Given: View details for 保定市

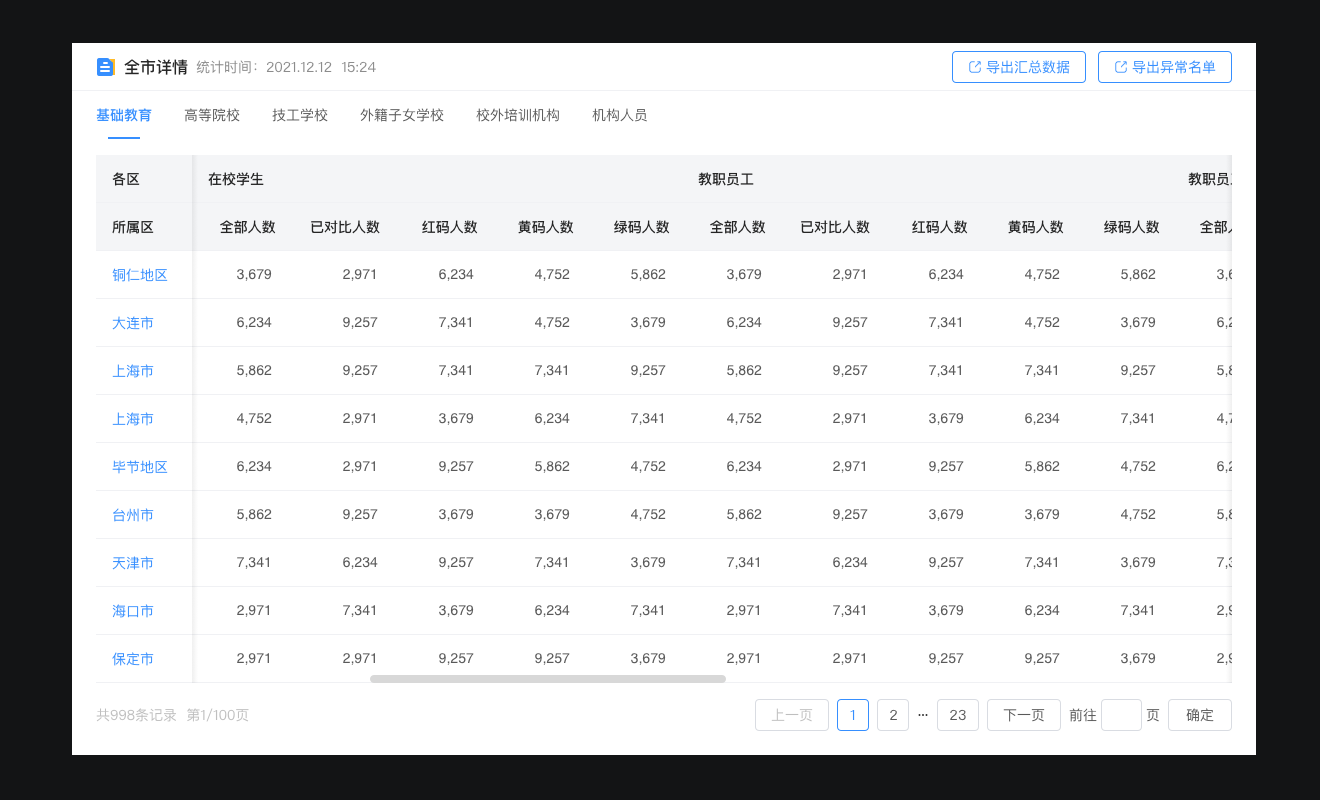Looking at the screenshot, I should (133, 659).
